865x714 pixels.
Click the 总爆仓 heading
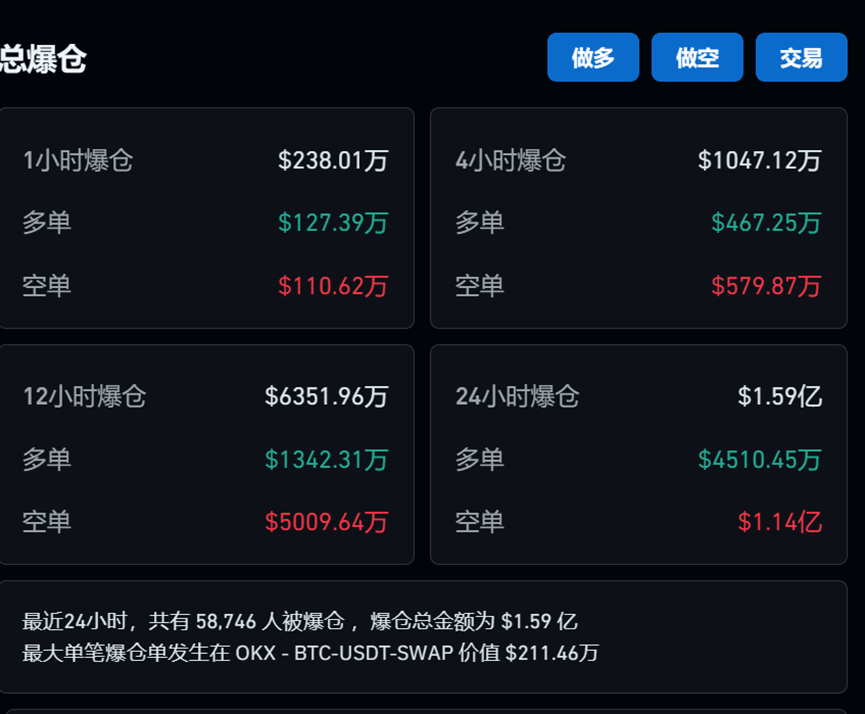(x=43, y=60)
